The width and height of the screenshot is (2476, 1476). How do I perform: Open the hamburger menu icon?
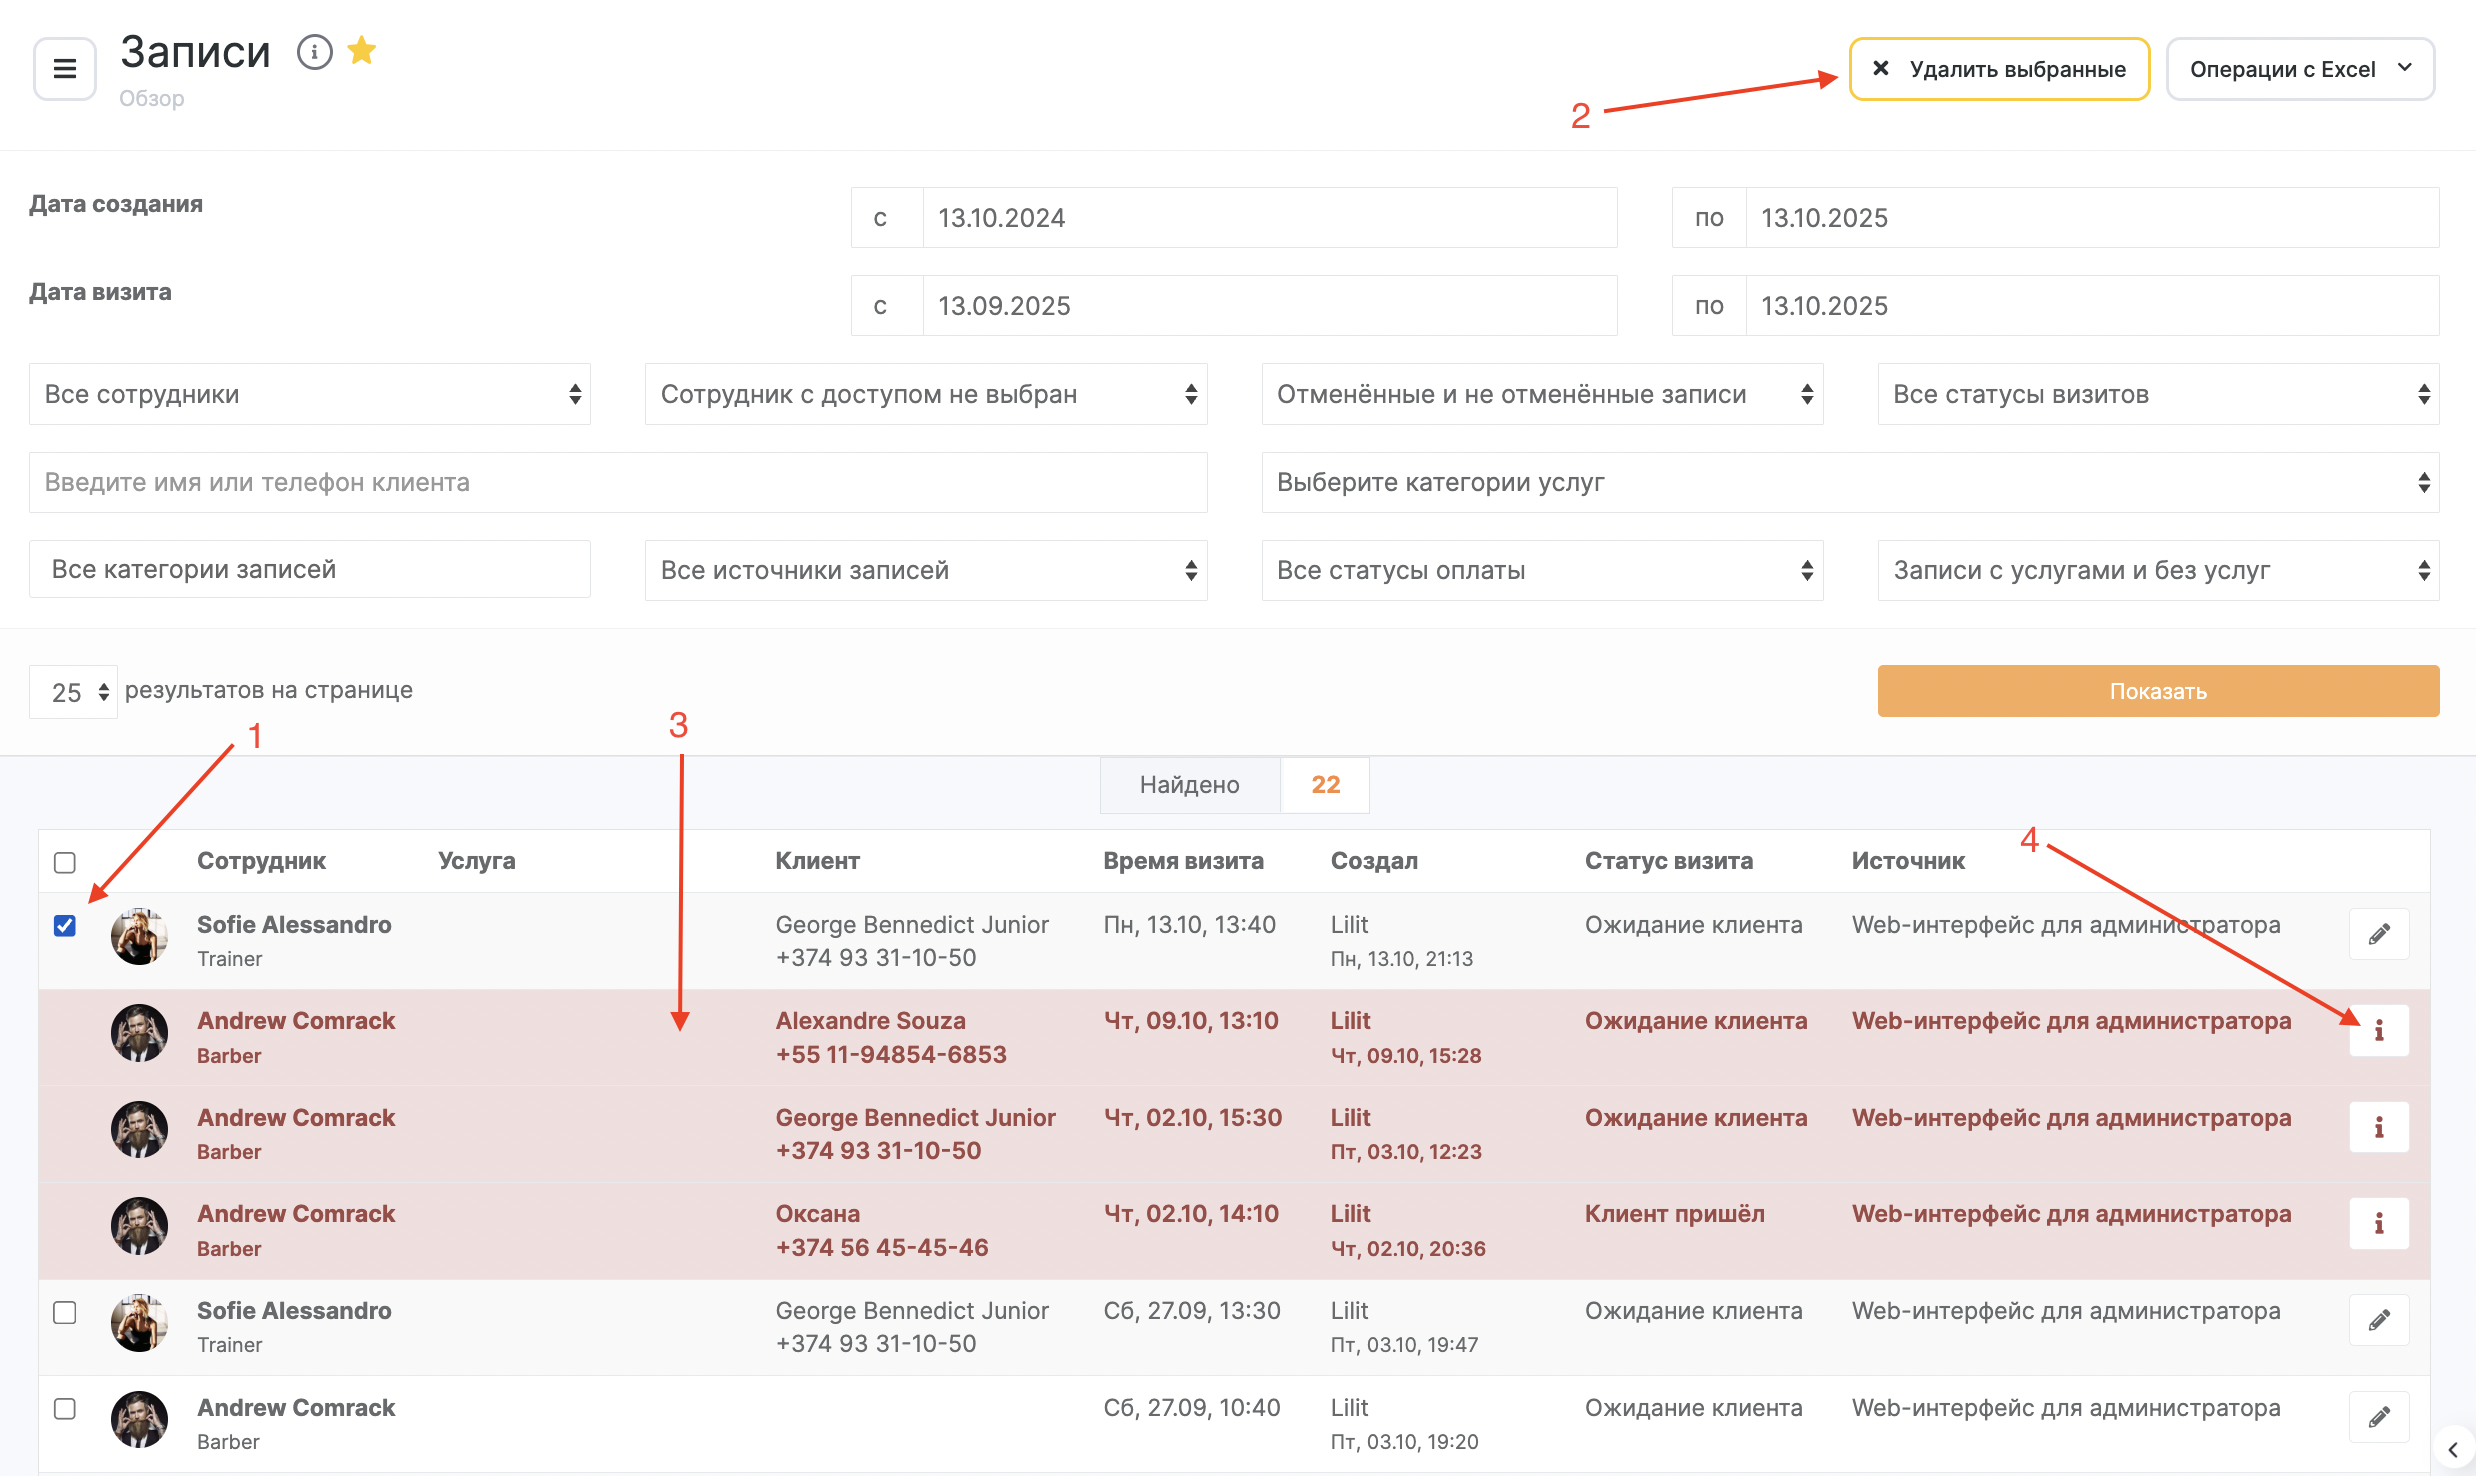[65, 69]
